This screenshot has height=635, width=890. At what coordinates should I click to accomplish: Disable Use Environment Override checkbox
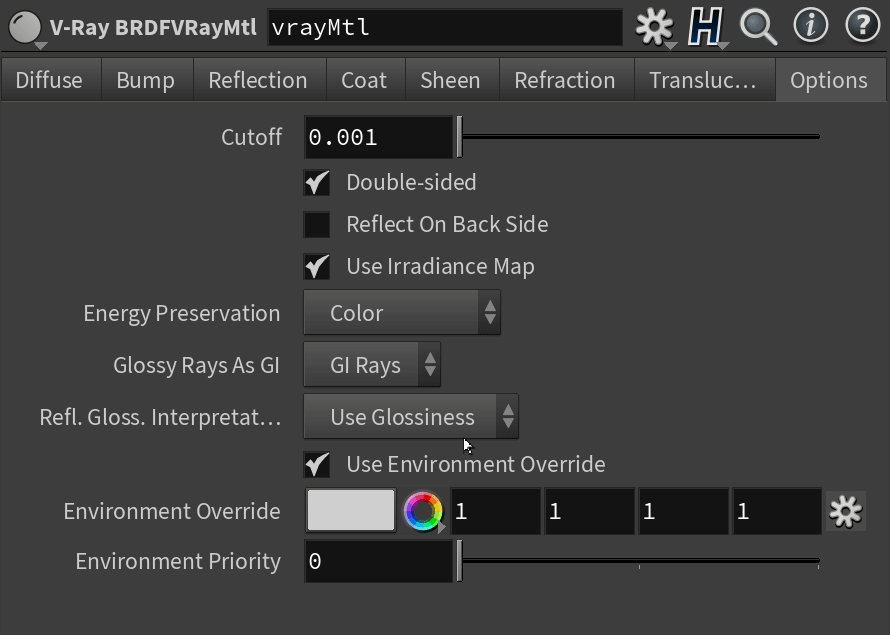pyautogui.click(x=317, y=465)
